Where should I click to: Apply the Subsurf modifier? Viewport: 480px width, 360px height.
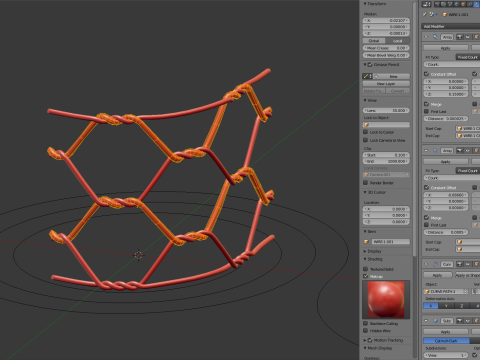click(x=446, y=332)
